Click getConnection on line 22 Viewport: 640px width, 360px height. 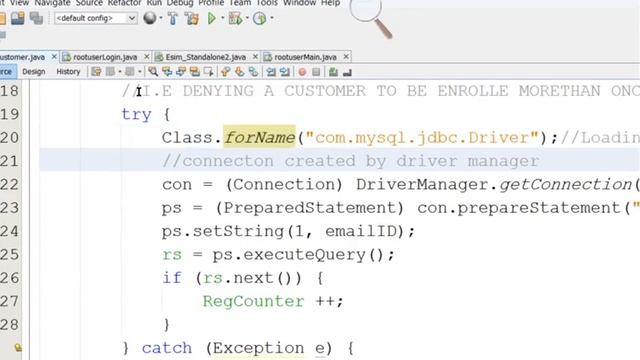tap(565, 184)
